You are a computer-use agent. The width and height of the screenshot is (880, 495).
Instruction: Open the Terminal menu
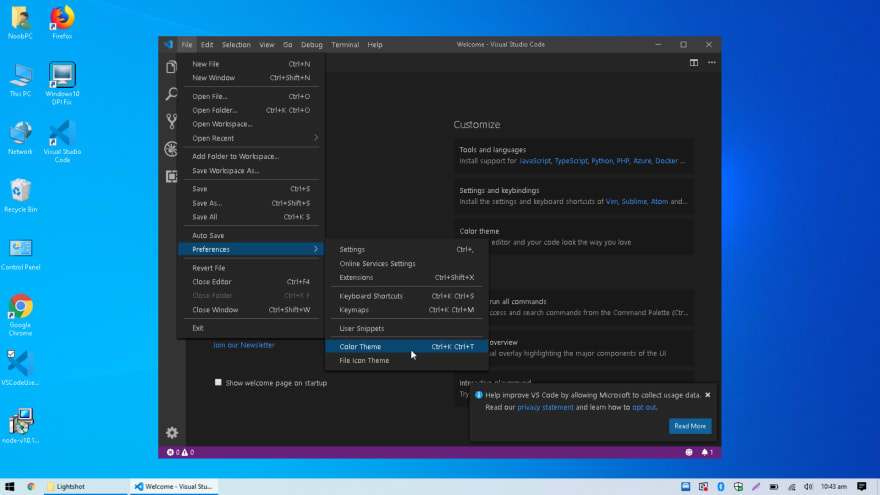point(345,44)
